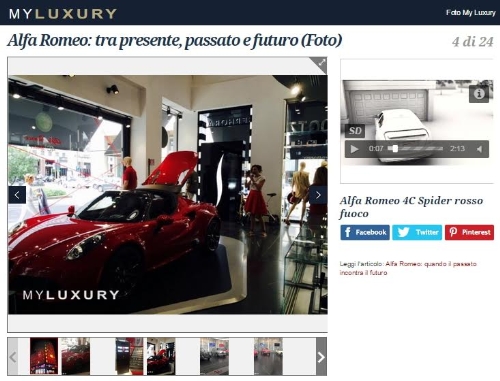Viewport: 500px width, 381px height.
Task: Go to the previous photo
Action: pyautogui.click(x=17, y=195)
